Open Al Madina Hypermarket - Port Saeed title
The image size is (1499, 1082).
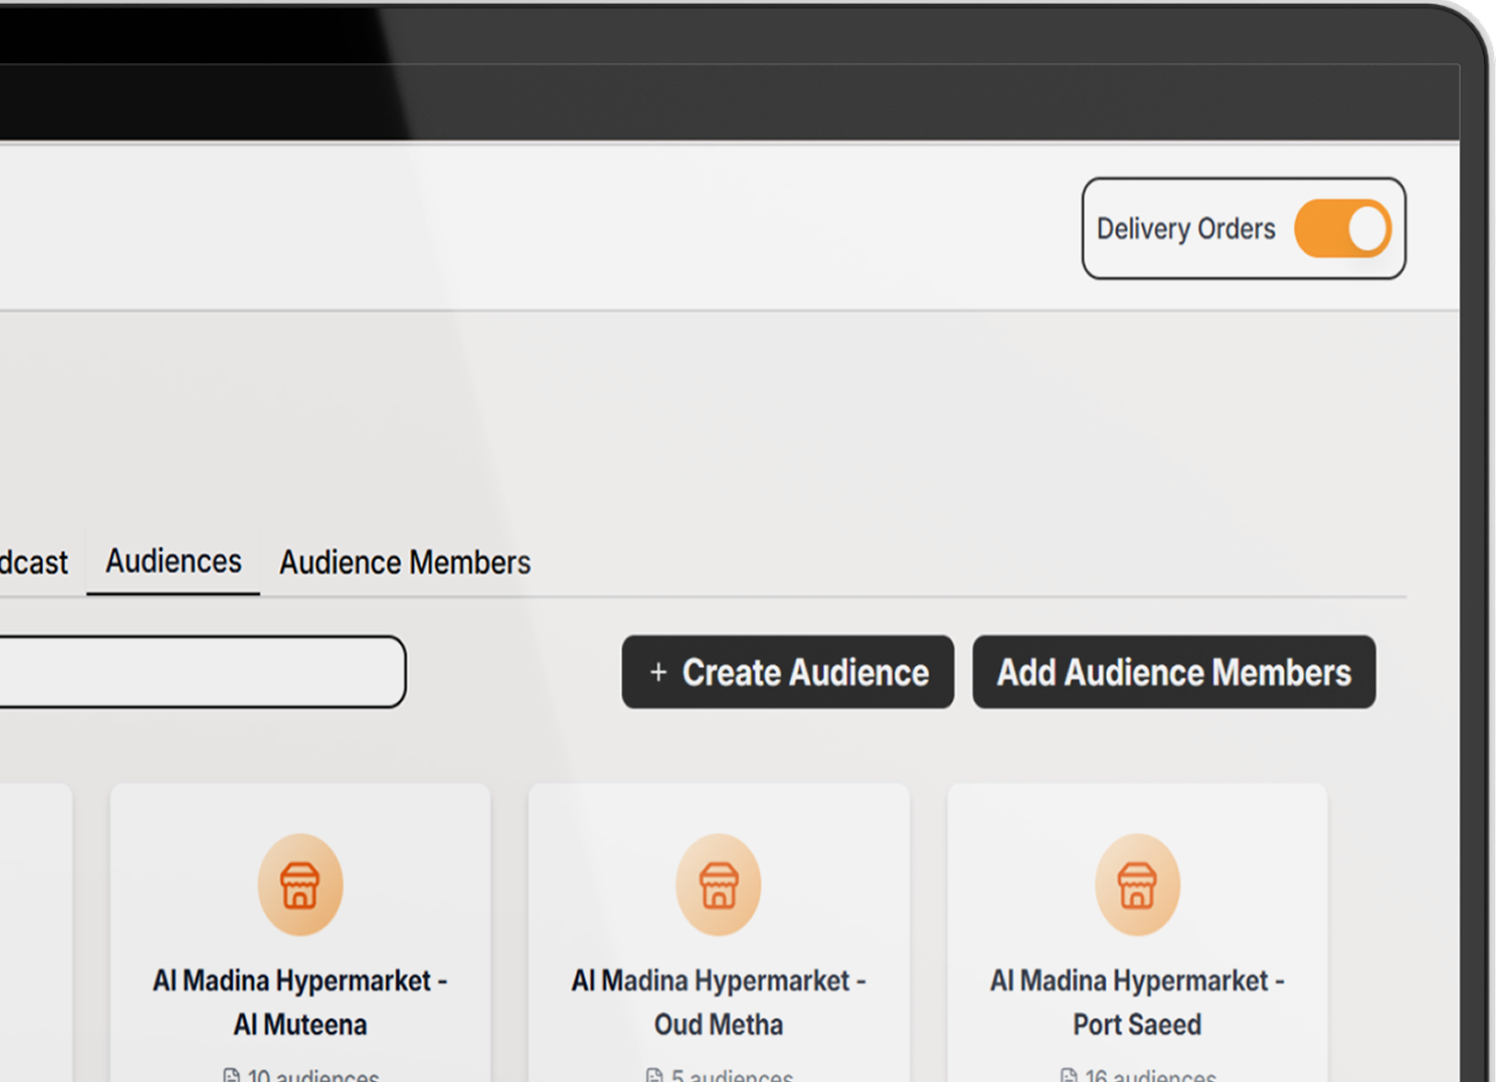[x=1137, y=1002]
